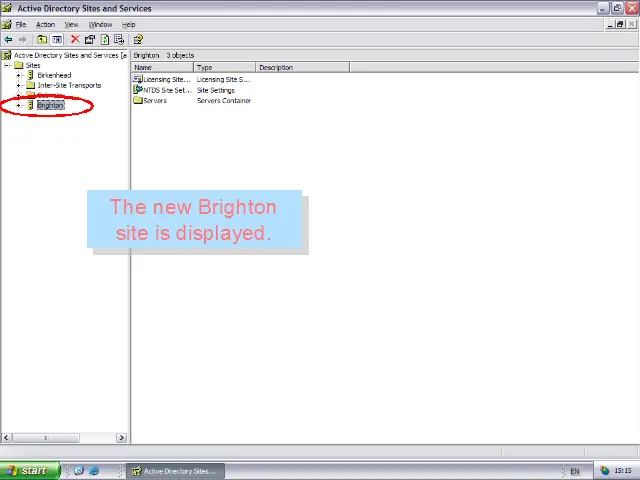
Task: Click the Back arrow toolbar icon
Action: pyautogui.click(x=8, y=40)
